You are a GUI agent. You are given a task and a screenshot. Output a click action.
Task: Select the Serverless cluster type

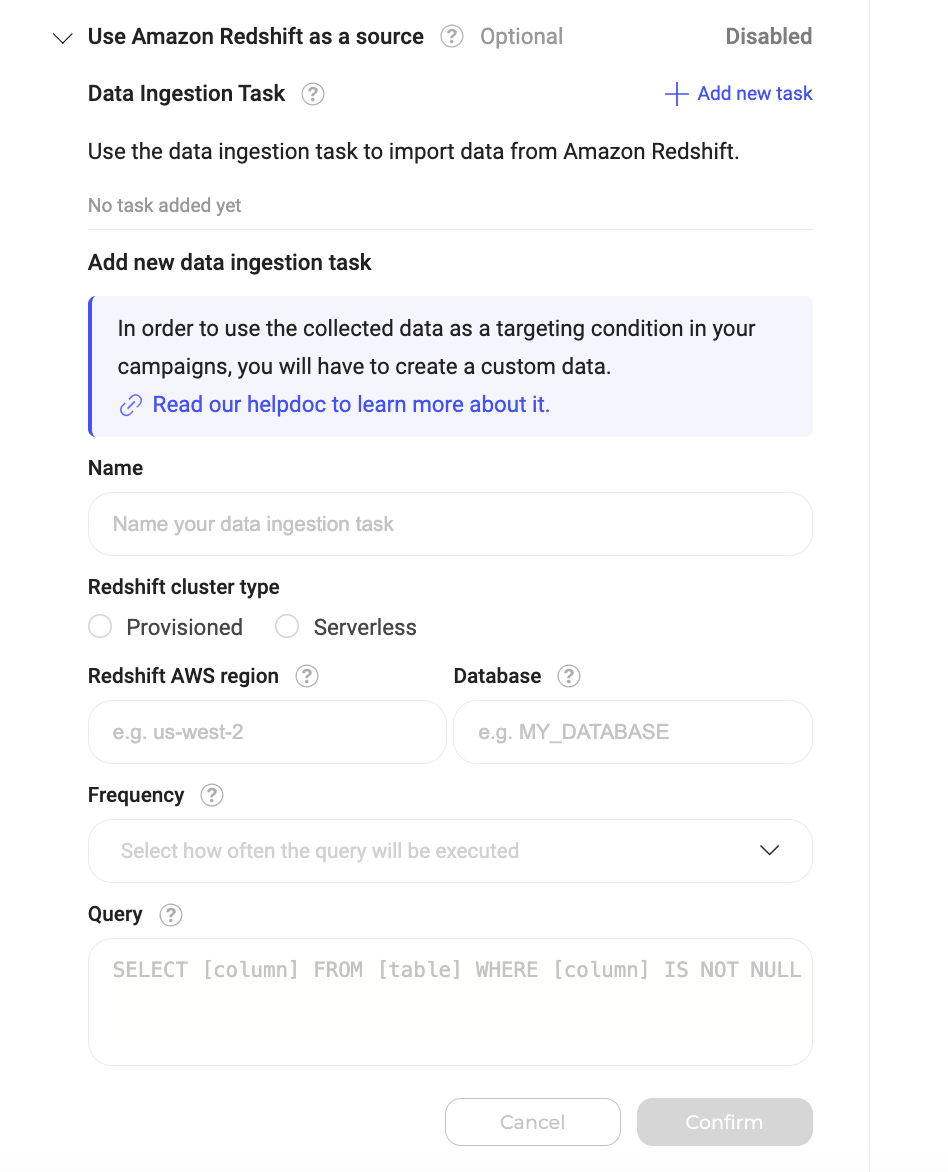[287, 627]
